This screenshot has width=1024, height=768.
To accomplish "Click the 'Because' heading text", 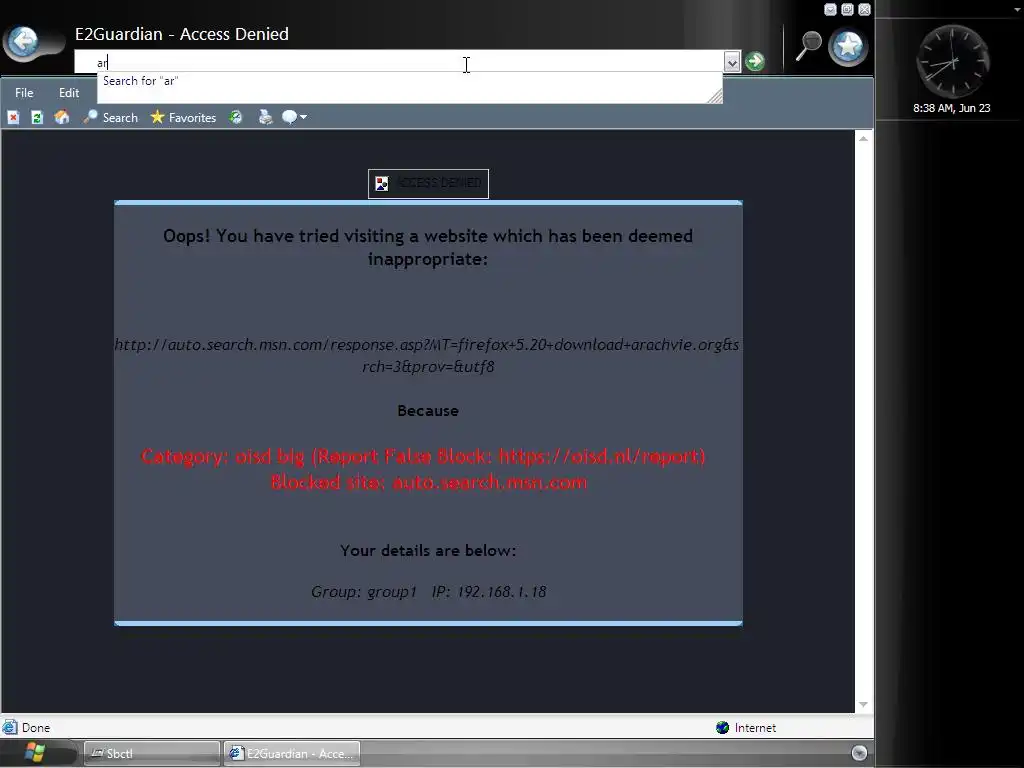I will click(x=428, y=411).
